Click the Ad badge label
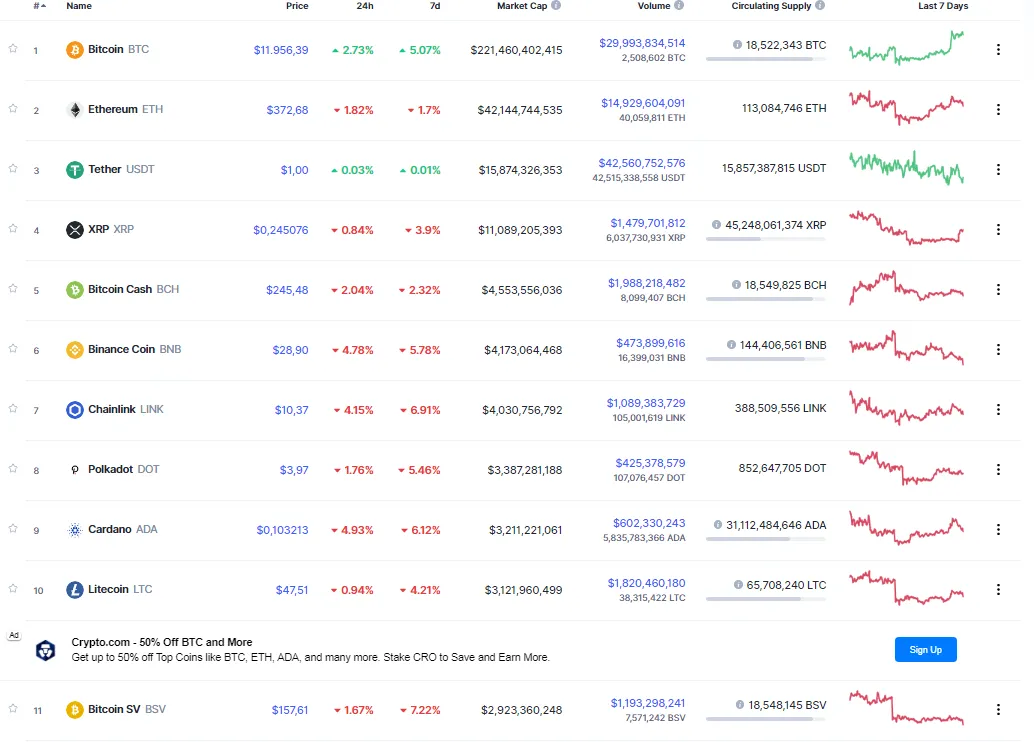 click(14, 635)
